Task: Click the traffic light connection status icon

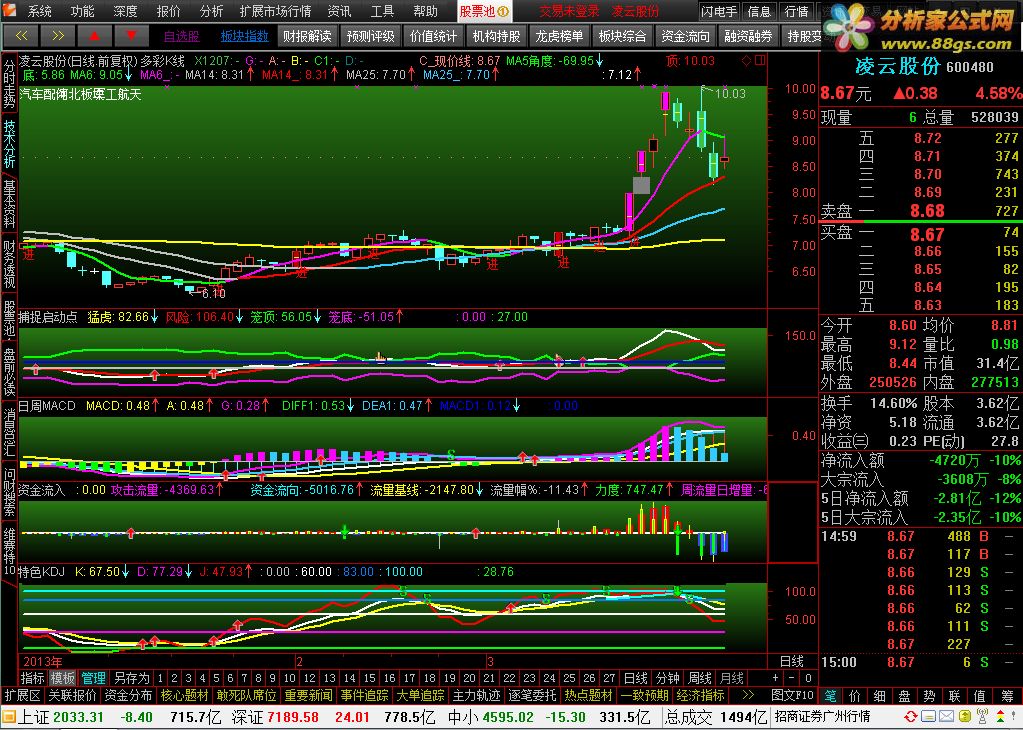Action: click(x=1002, y=717)
